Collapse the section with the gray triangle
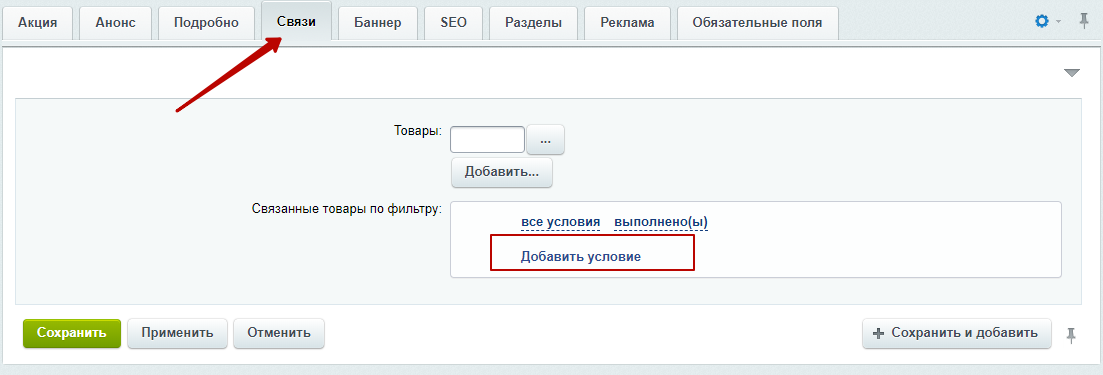1103x375 pixels. click(x=1071, y=72)
